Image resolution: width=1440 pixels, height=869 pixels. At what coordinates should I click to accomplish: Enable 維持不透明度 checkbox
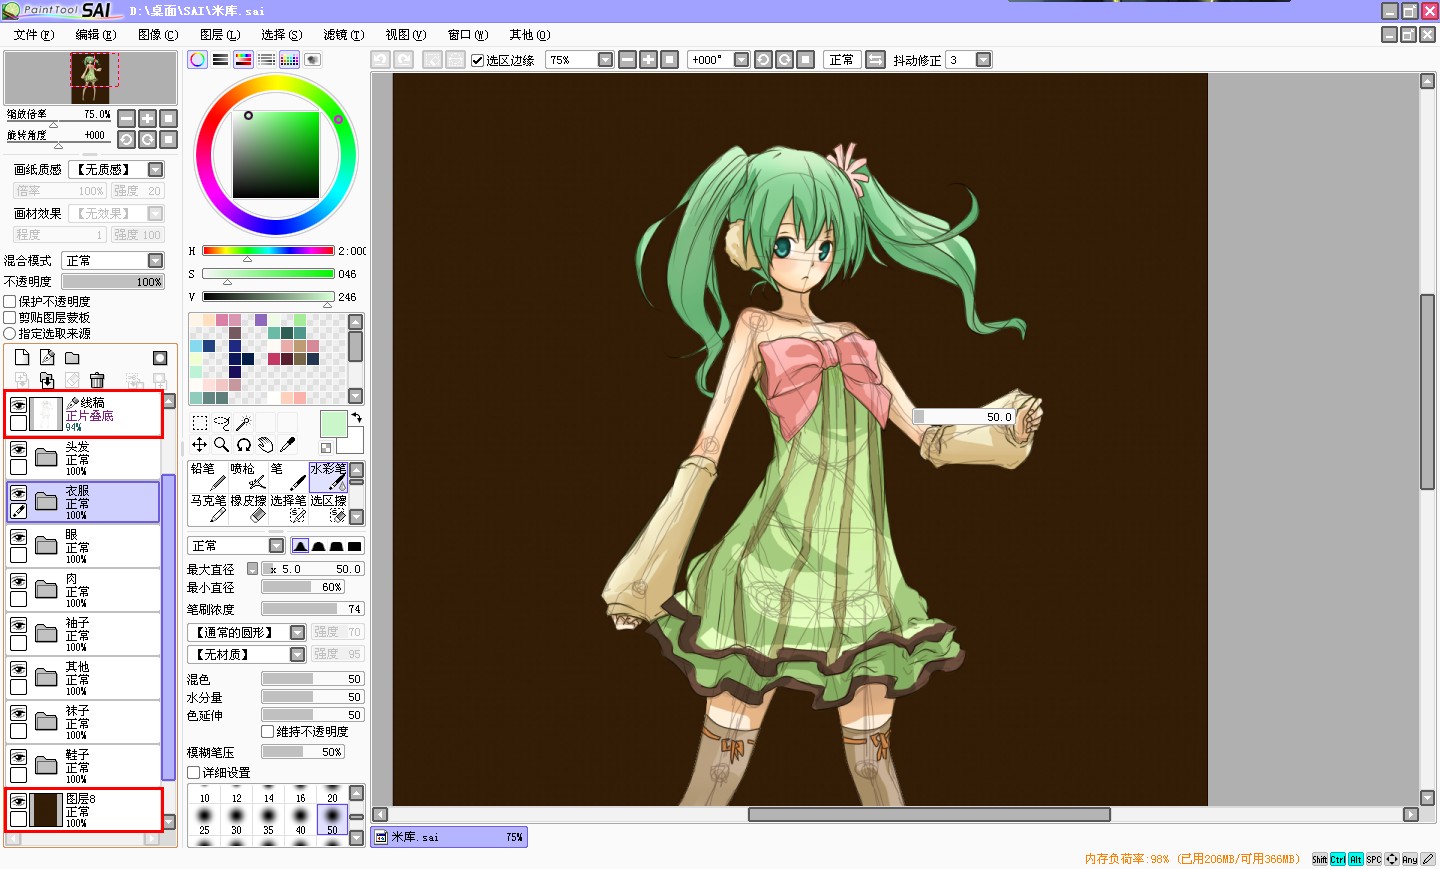pos(268,732)
